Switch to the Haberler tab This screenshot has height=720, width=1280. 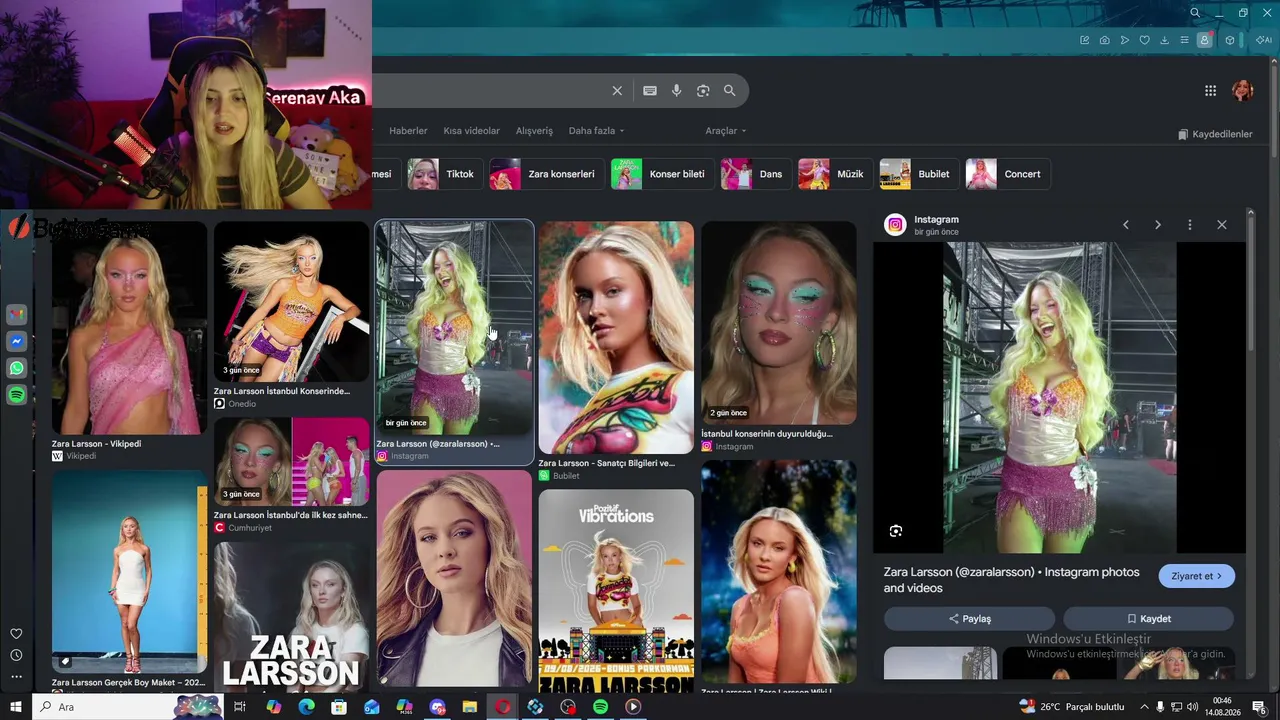pyautogui.click(x=408, y=131)
